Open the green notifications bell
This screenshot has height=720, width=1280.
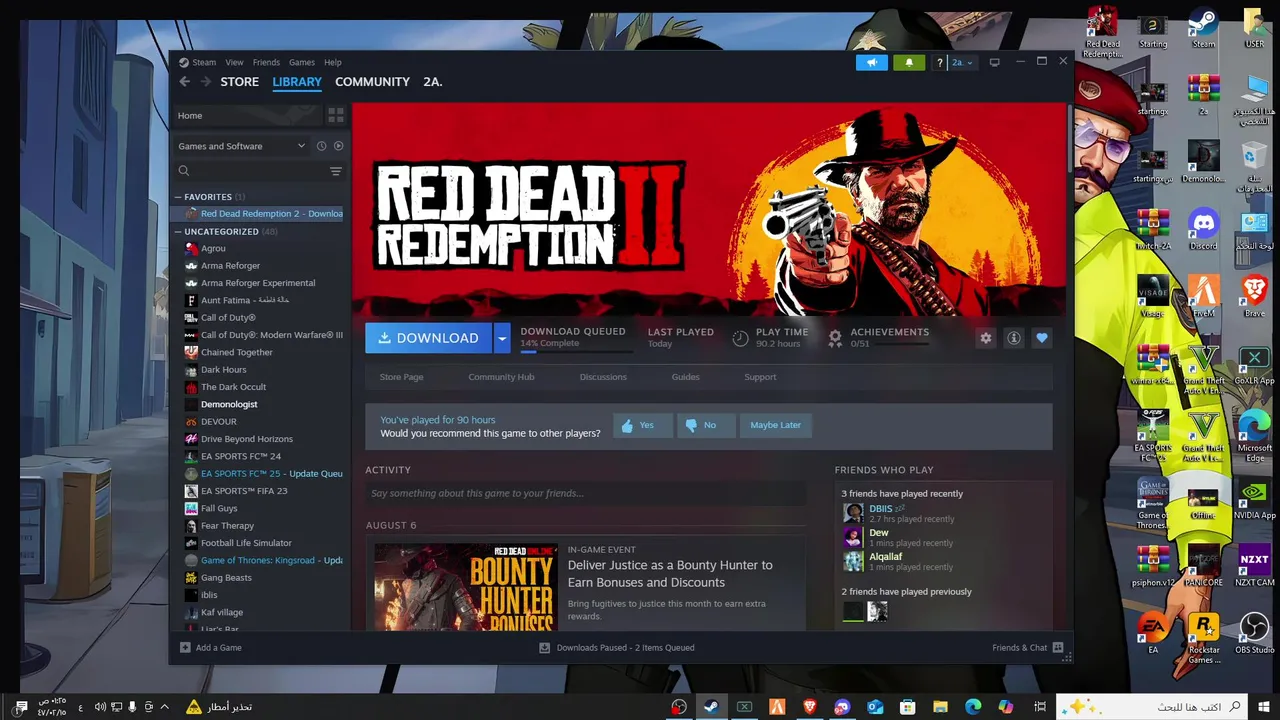coord(909,62)
